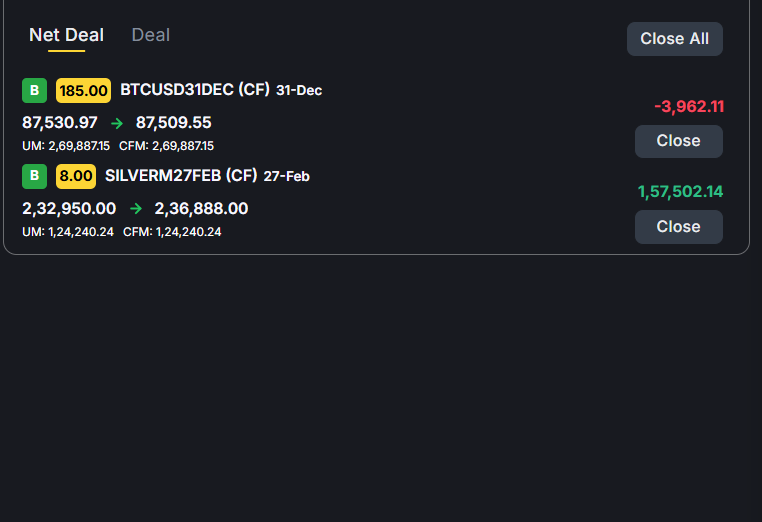
Task: Close the SILVERM27FEB position
Action: 678,227
